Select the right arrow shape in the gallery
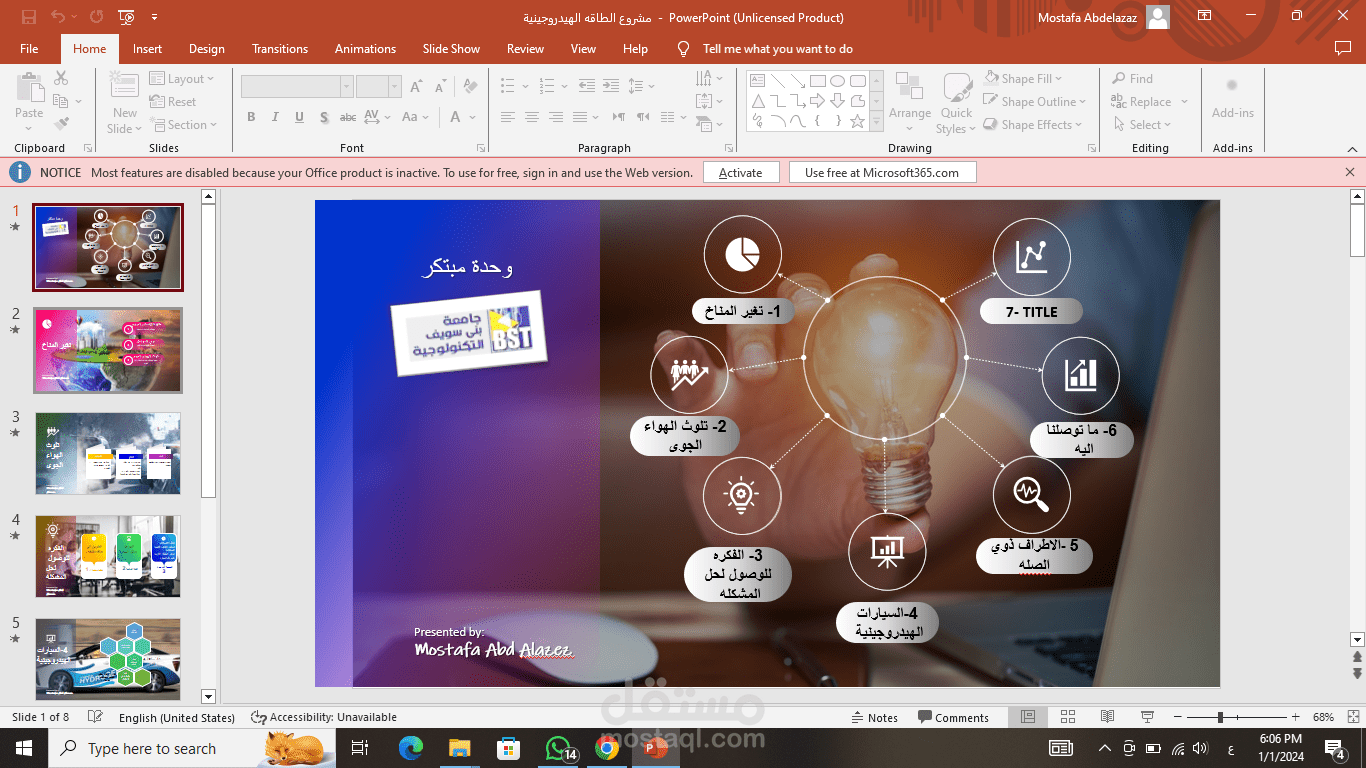The width and height of the screenshot is (1366, 768). click(817, 101)
